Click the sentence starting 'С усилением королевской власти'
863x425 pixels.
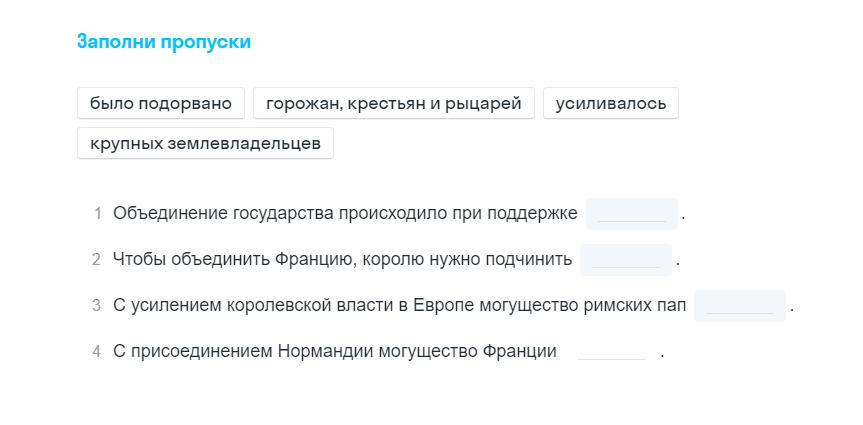click(399, 306)
